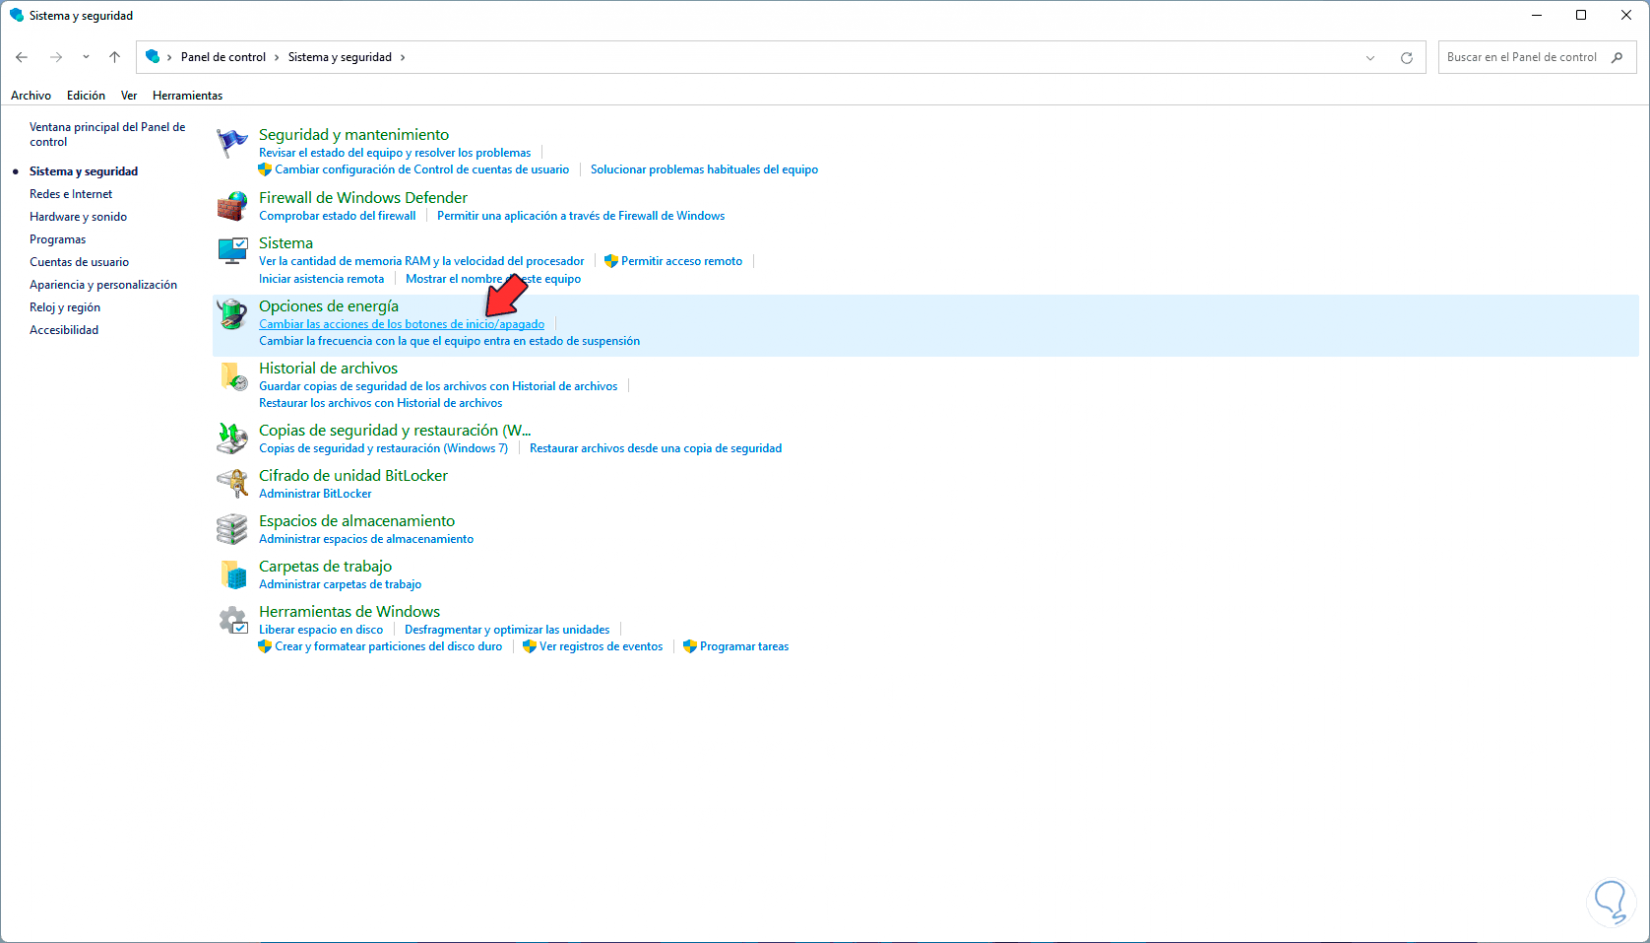Select Programas in sidebar
Viewport: 1650px width, 943px height.
point(58,239)
